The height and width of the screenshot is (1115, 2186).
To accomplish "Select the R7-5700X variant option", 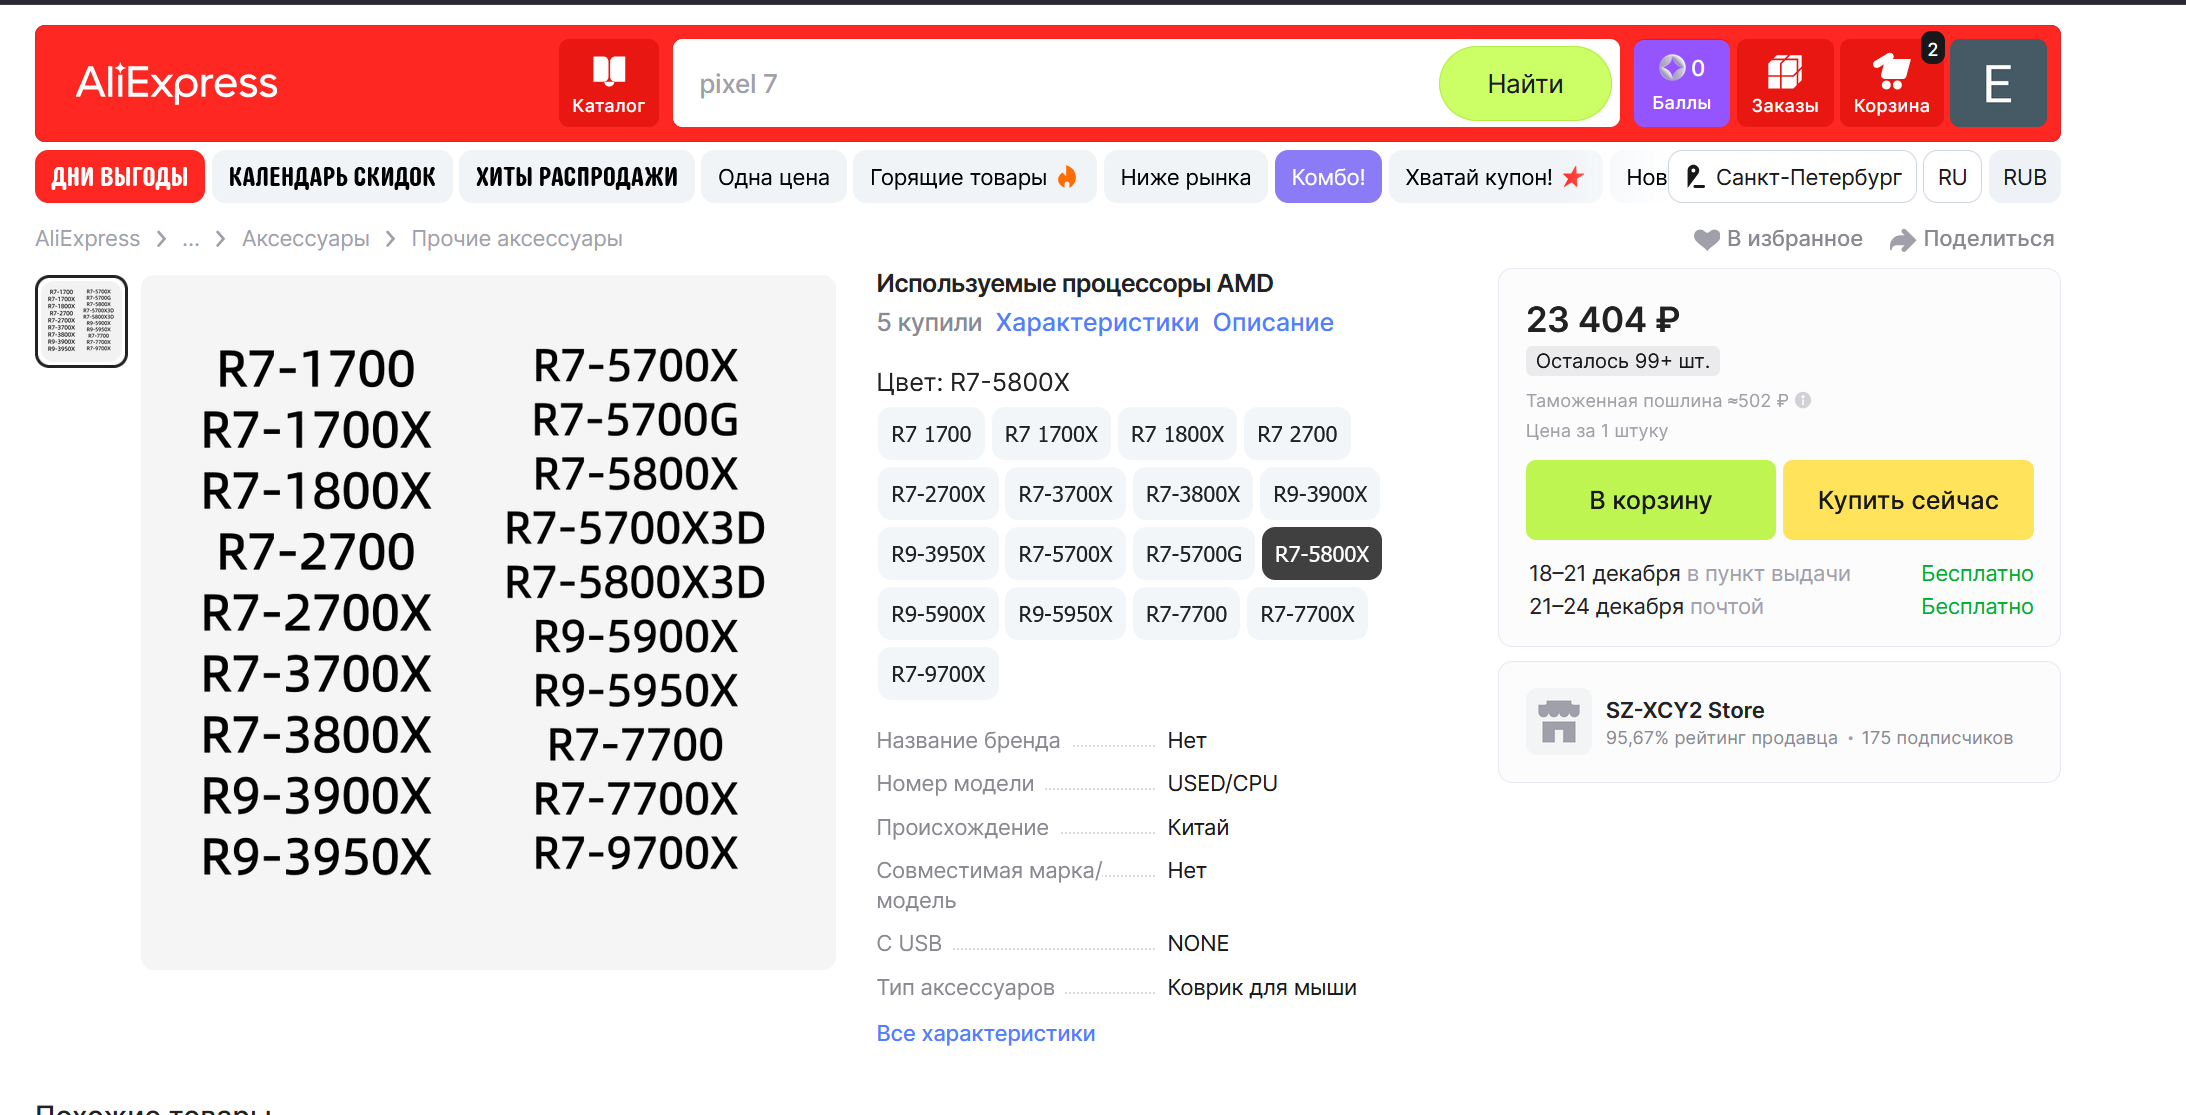I will (1065, 554).
